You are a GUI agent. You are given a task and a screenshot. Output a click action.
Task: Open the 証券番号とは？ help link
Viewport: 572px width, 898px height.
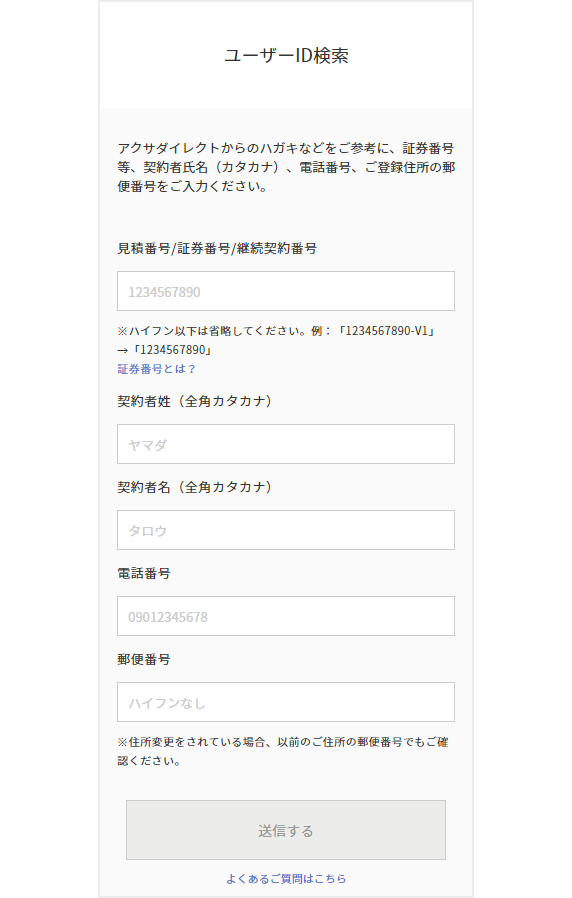(x=156, y=369)
